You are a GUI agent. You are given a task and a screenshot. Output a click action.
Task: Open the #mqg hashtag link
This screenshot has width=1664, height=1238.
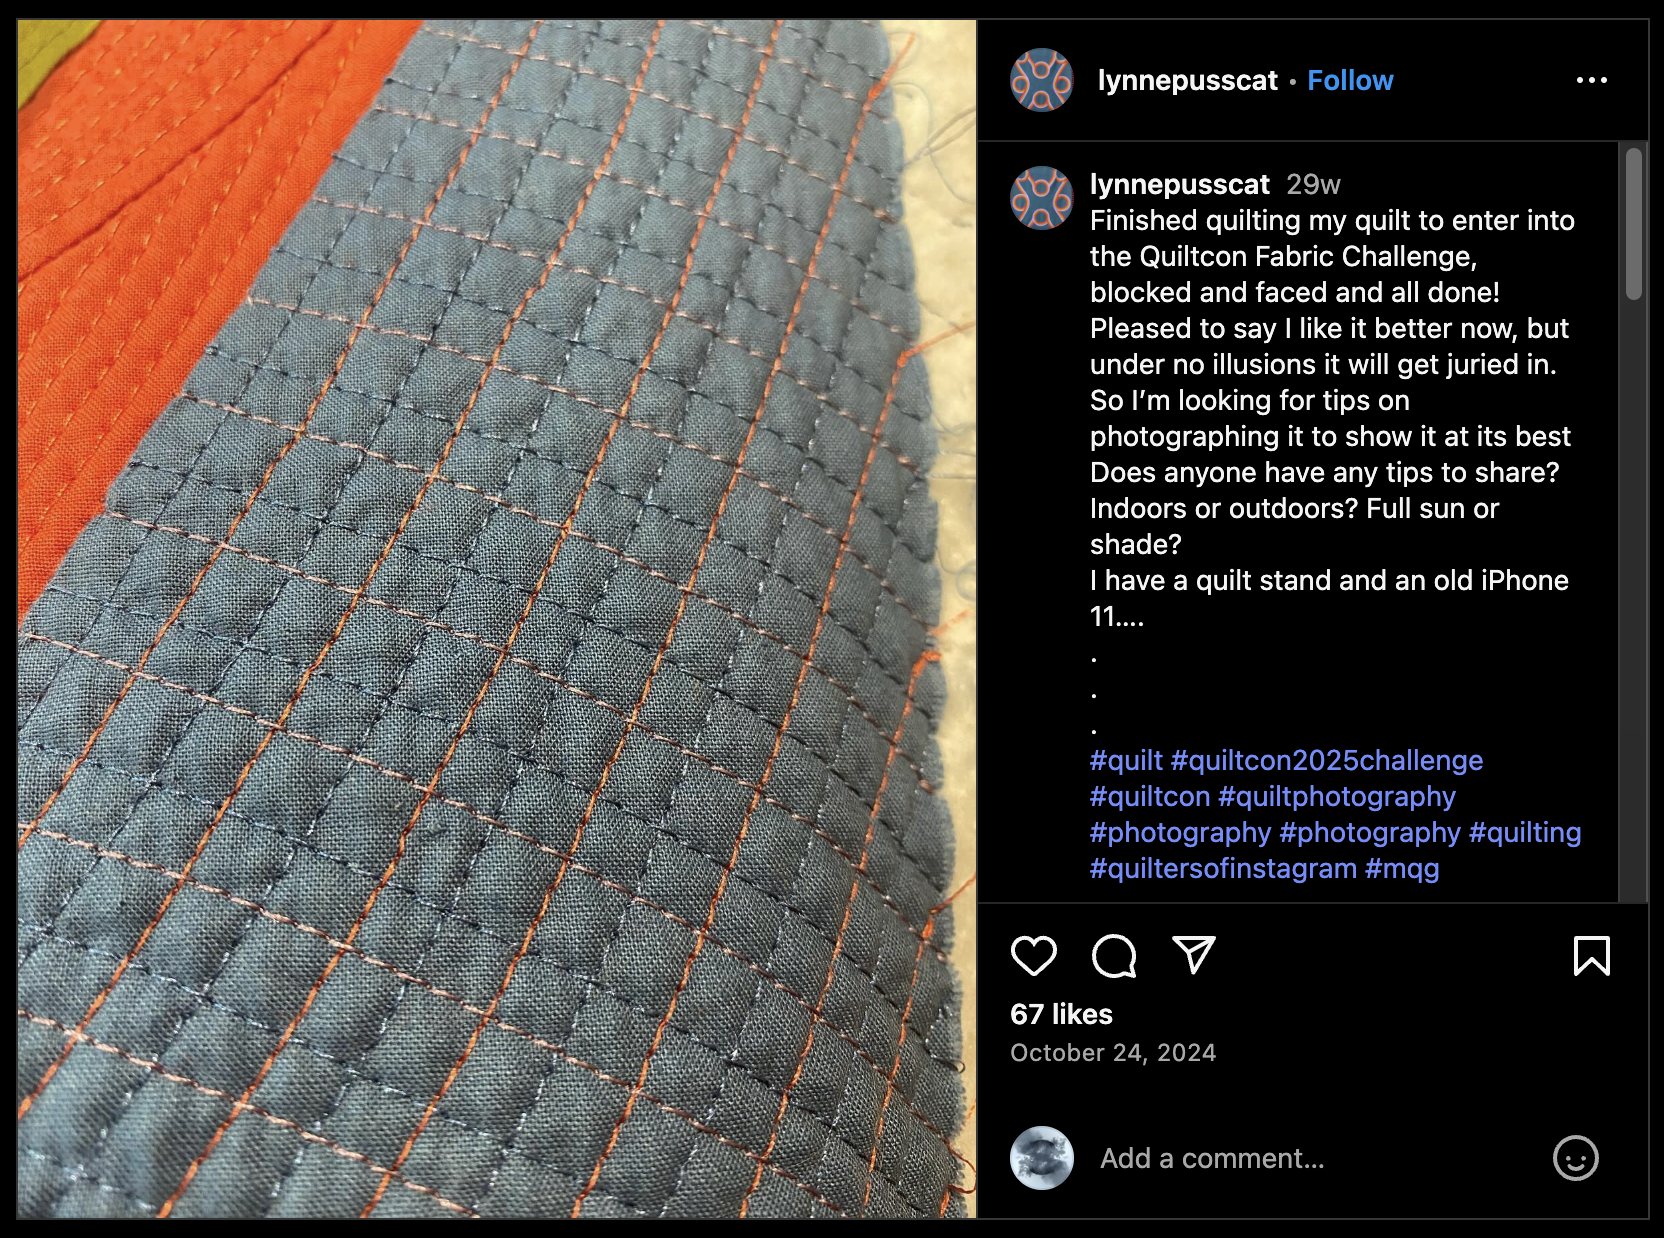click(x=1402, y=868)
